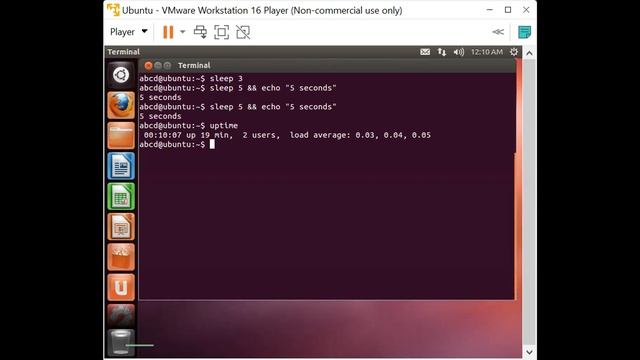Send Ctrl+Alt+Del to virtual machine

[x=200, y=32]
